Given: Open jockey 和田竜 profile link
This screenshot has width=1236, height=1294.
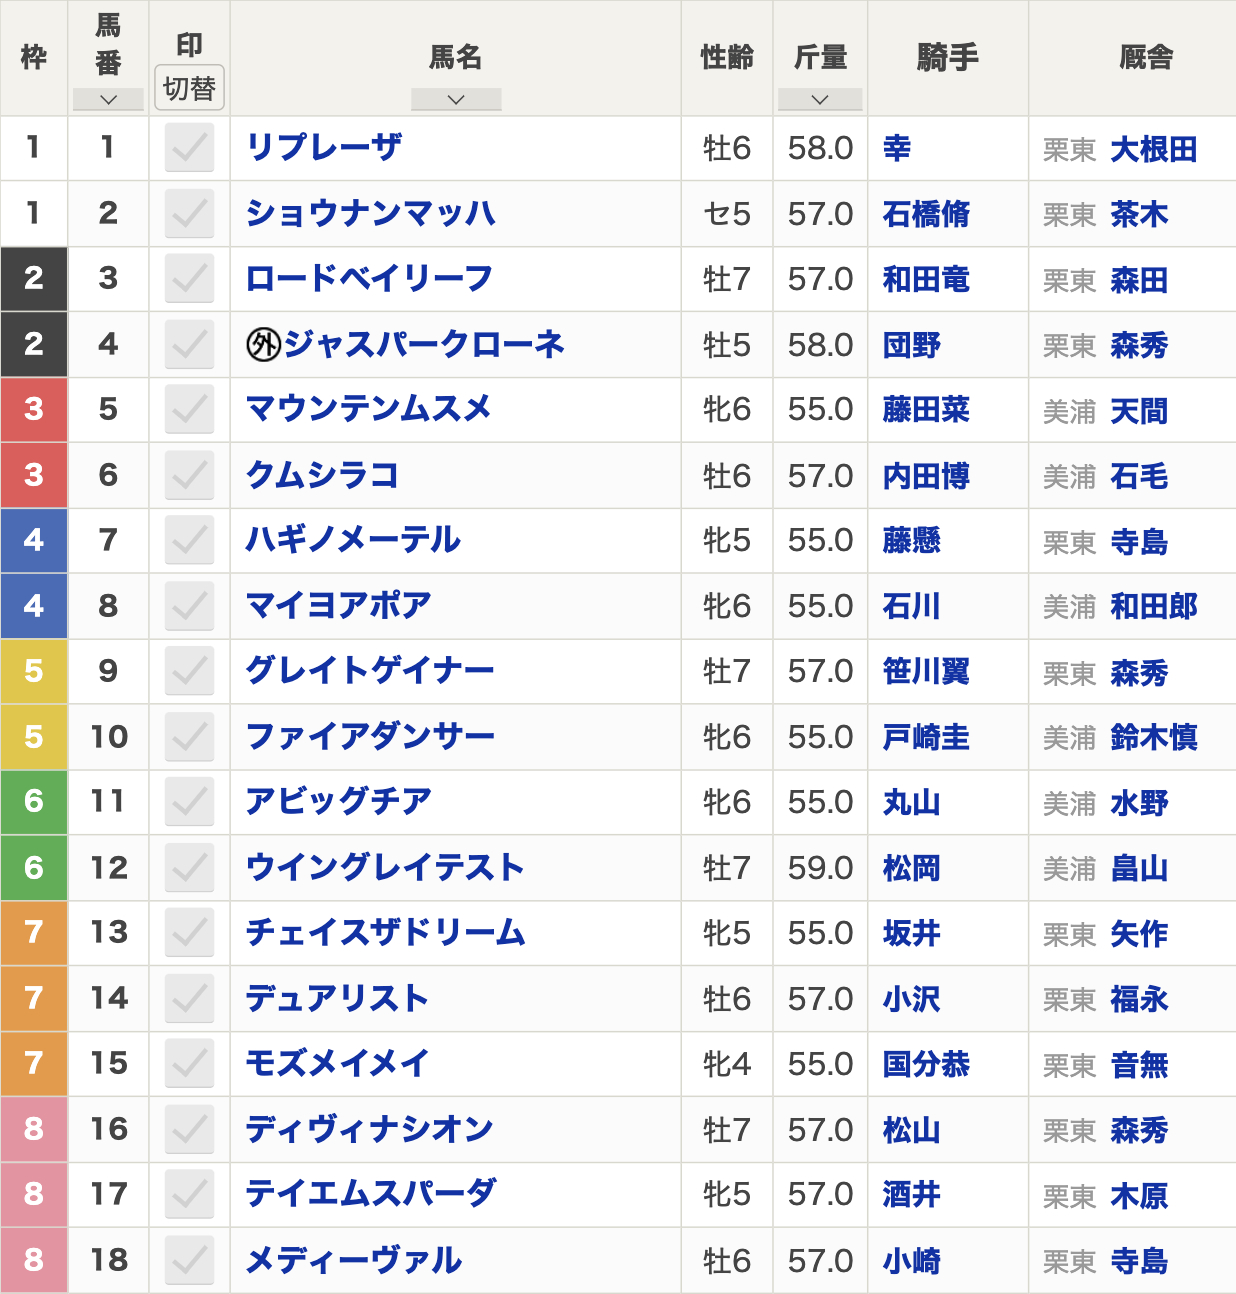Looking at the screenshot, I should point(926,280).
